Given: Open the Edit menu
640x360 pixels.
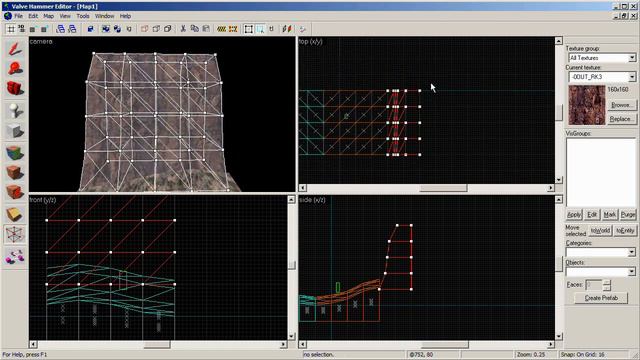Looking at the screenshot, I should [x=33, y=16].
